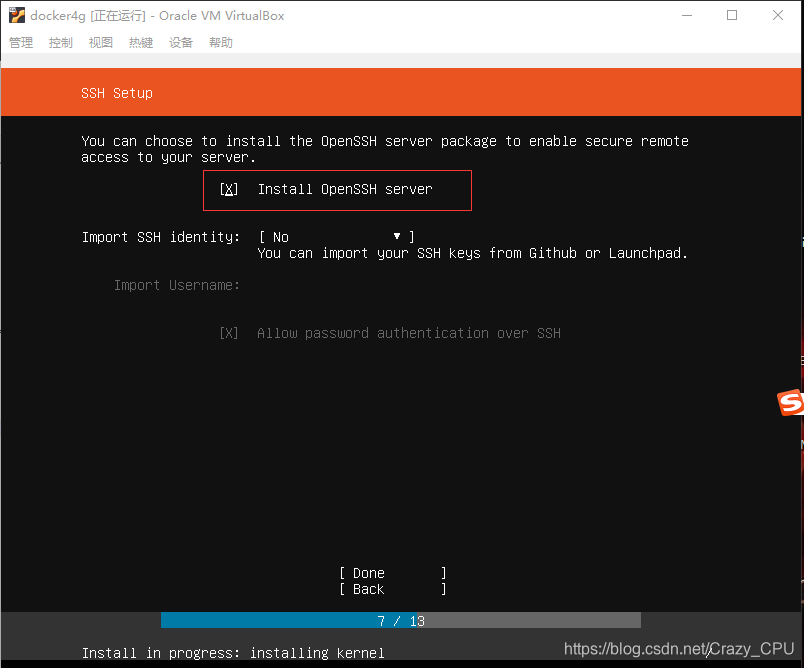Open Import SSH identity dropdown

pyautogui.click(x=337, y=237)
